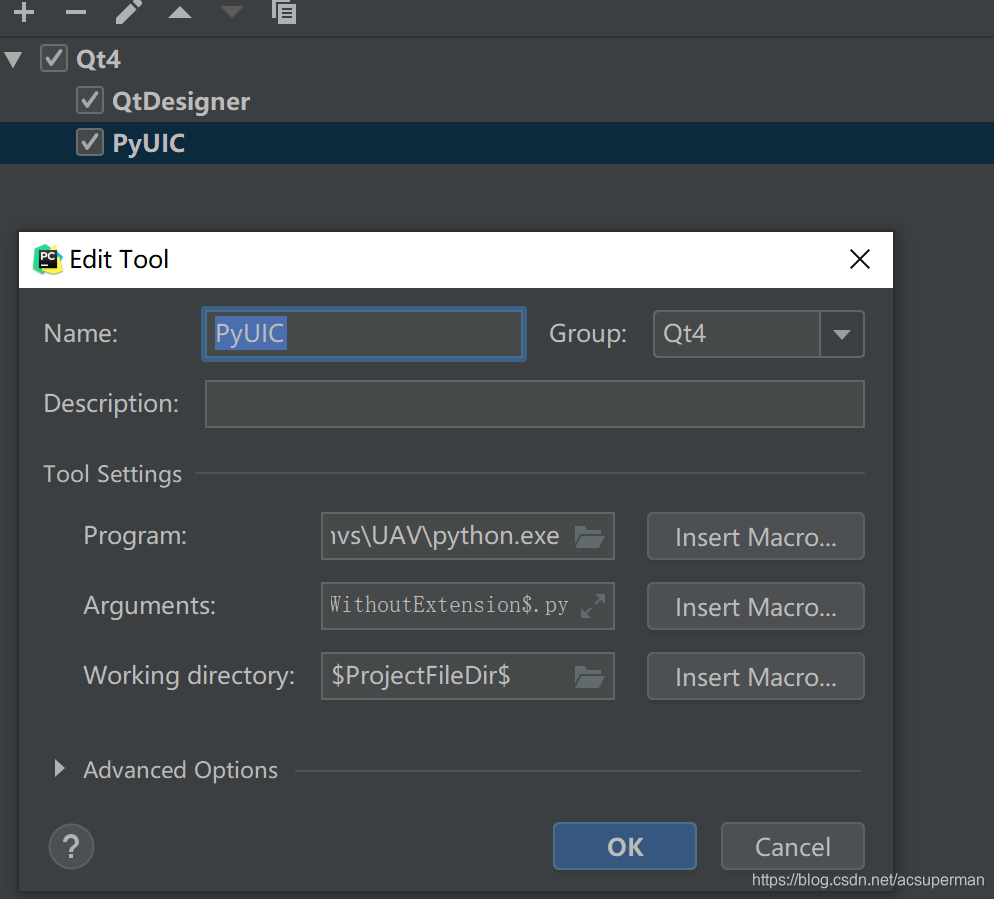Select the Qt4 group label
Image resolution: width=994 pixels, height=899 pixels.
98,59
